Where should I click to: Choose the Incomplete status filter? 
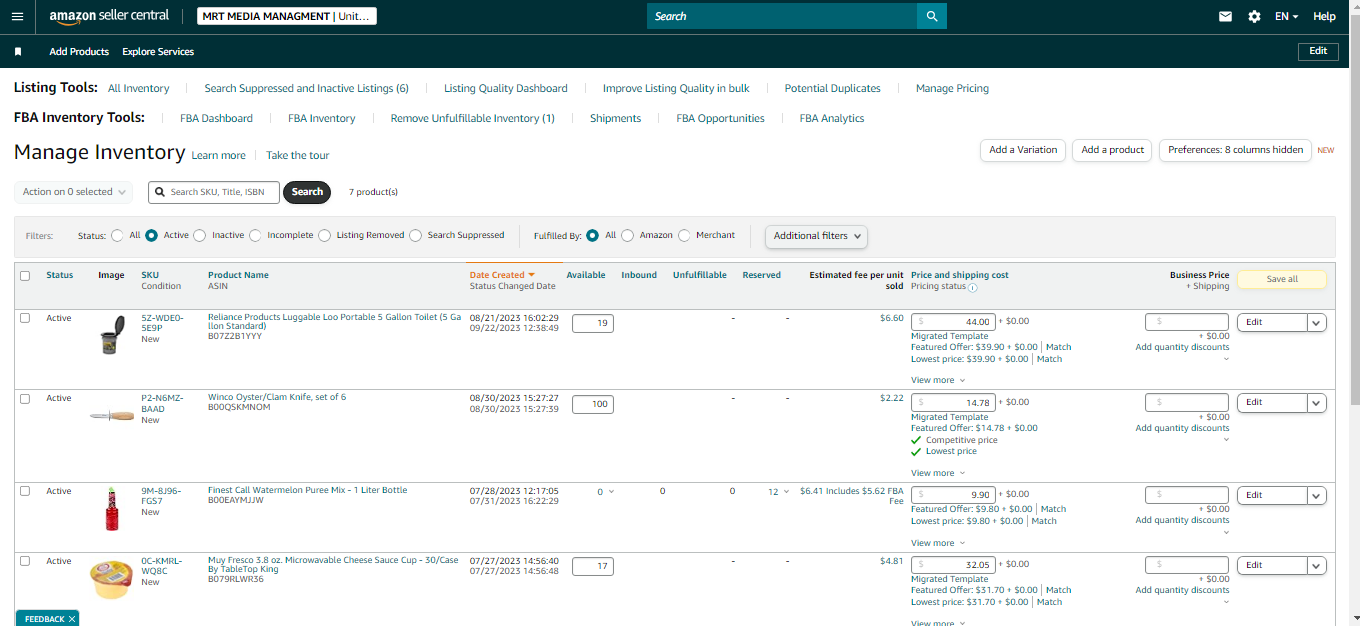(256, 236)
